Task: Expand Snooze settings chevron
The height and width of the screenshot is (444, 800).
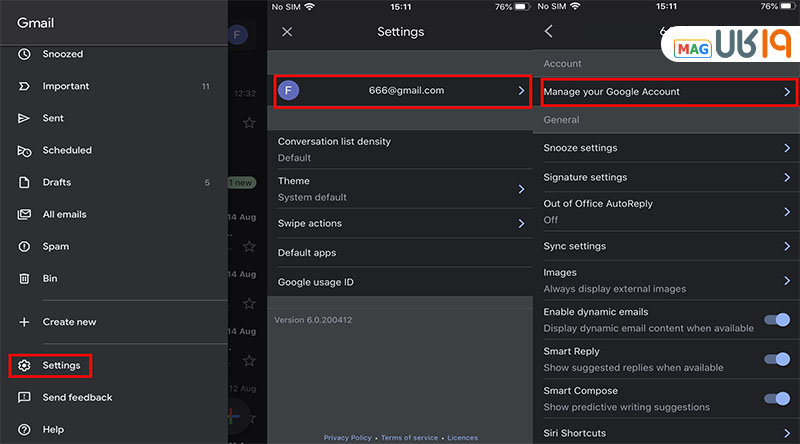Action: pyautogui.click(x=787, y=148)
